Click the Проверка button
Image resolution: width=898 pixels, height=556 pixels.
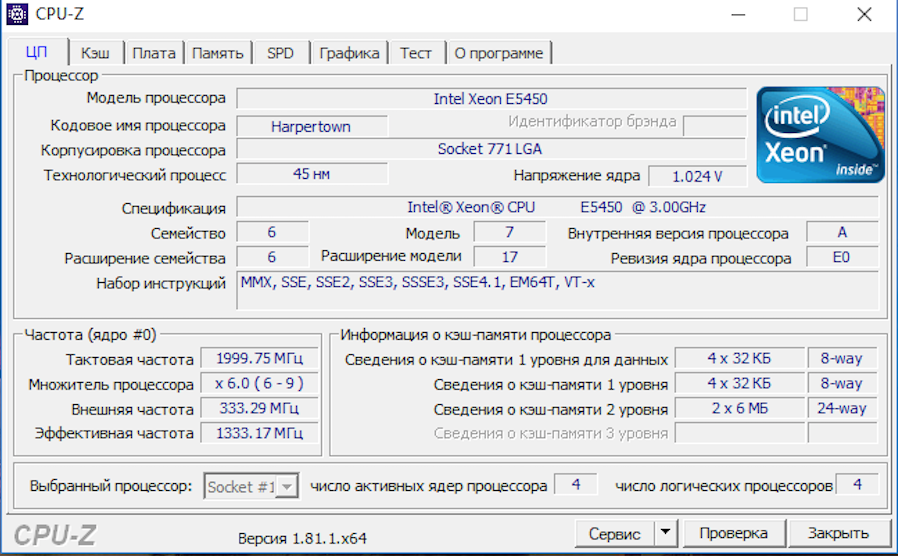pos(733,533)
